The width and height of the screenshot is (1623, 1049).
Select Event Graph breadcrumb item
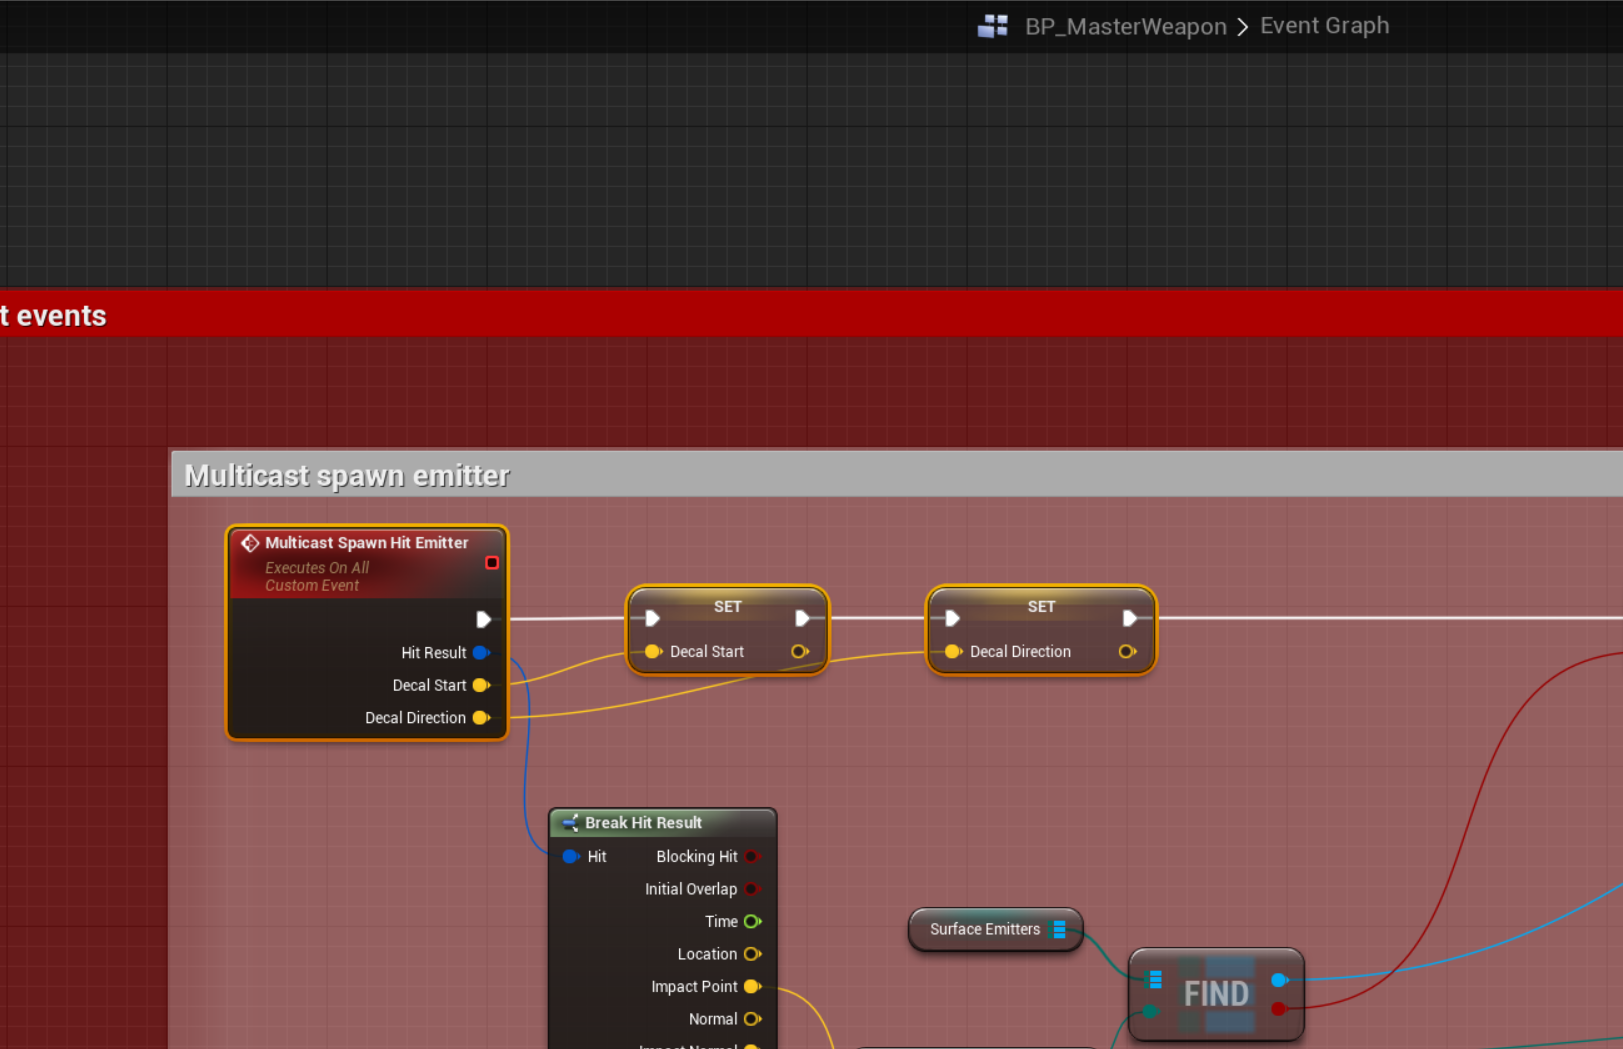click(1324, 26)
